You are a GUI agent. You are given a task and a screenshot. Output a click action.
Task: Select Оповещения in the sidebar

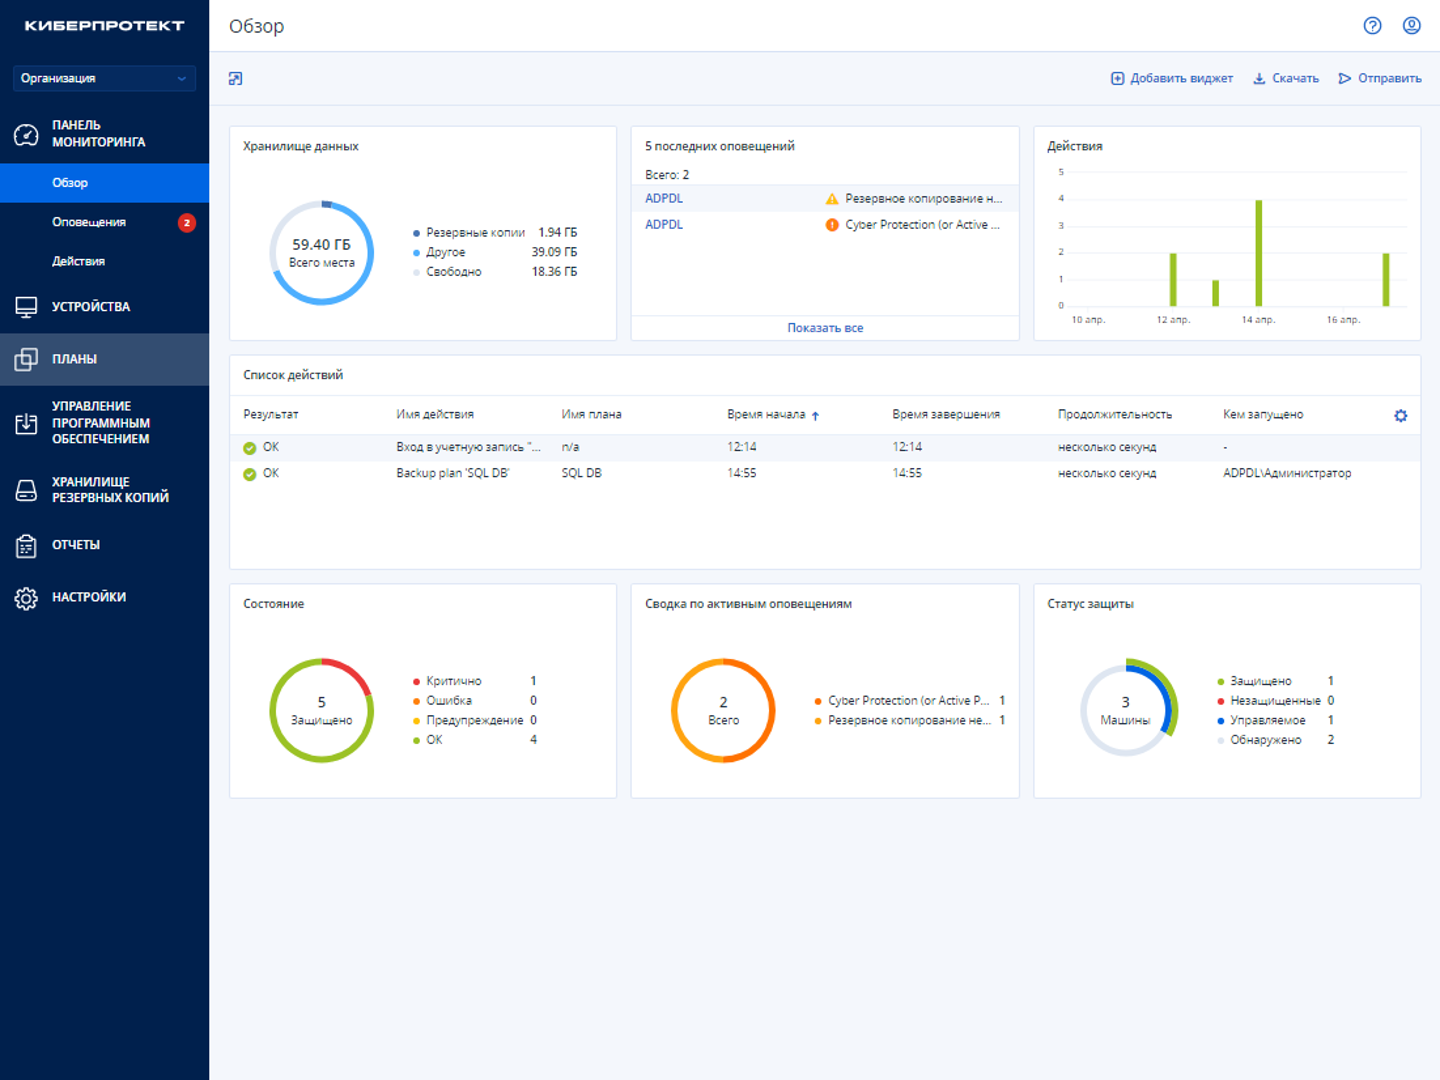(x=89, y=222)
